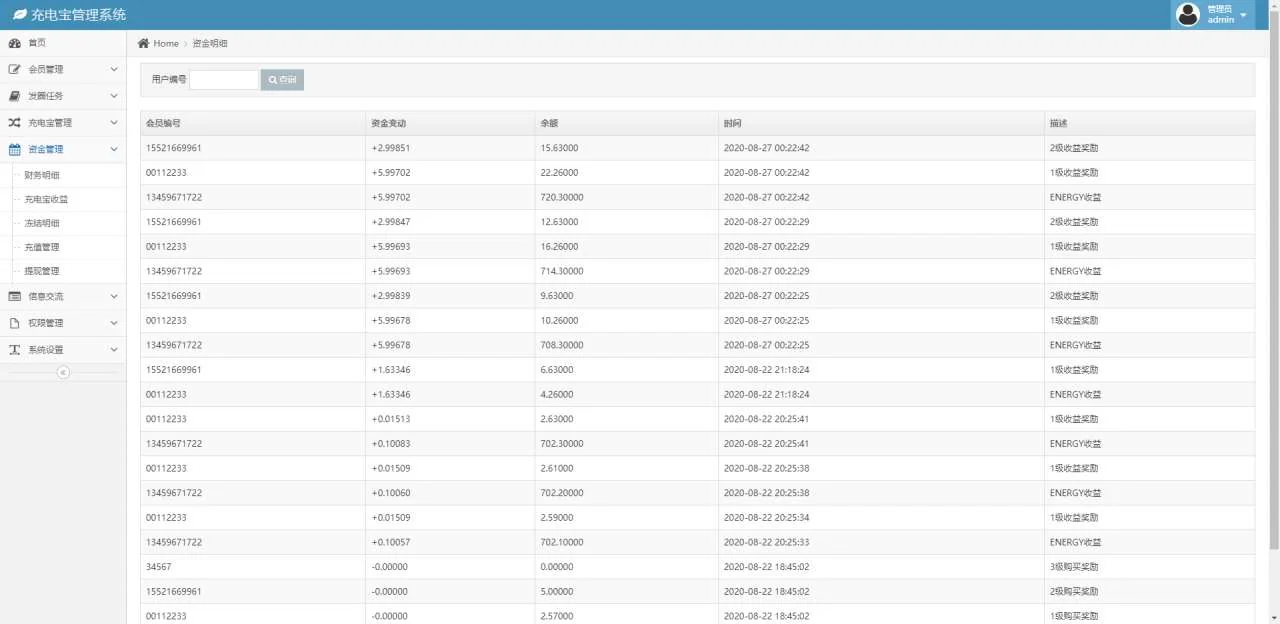Click the dashboard icon beside 首页

tap(14, 43)
